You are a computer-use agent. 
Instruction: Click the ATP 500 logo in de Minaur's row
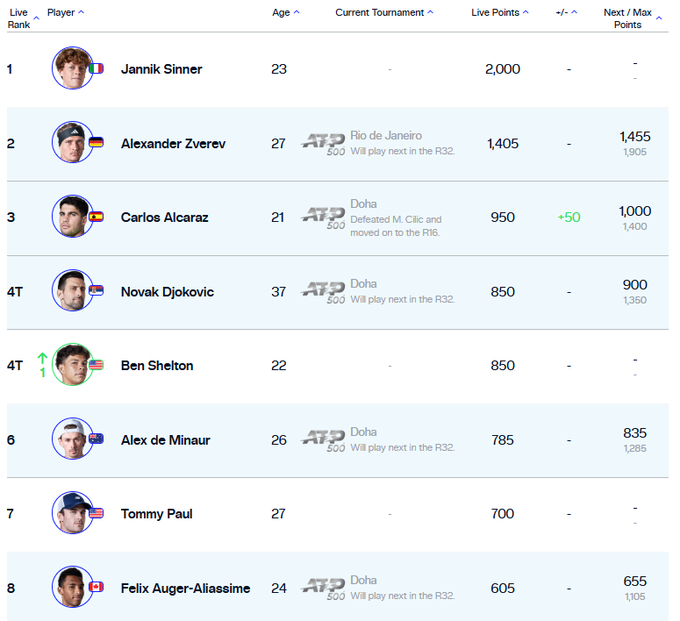click(323, 440)
